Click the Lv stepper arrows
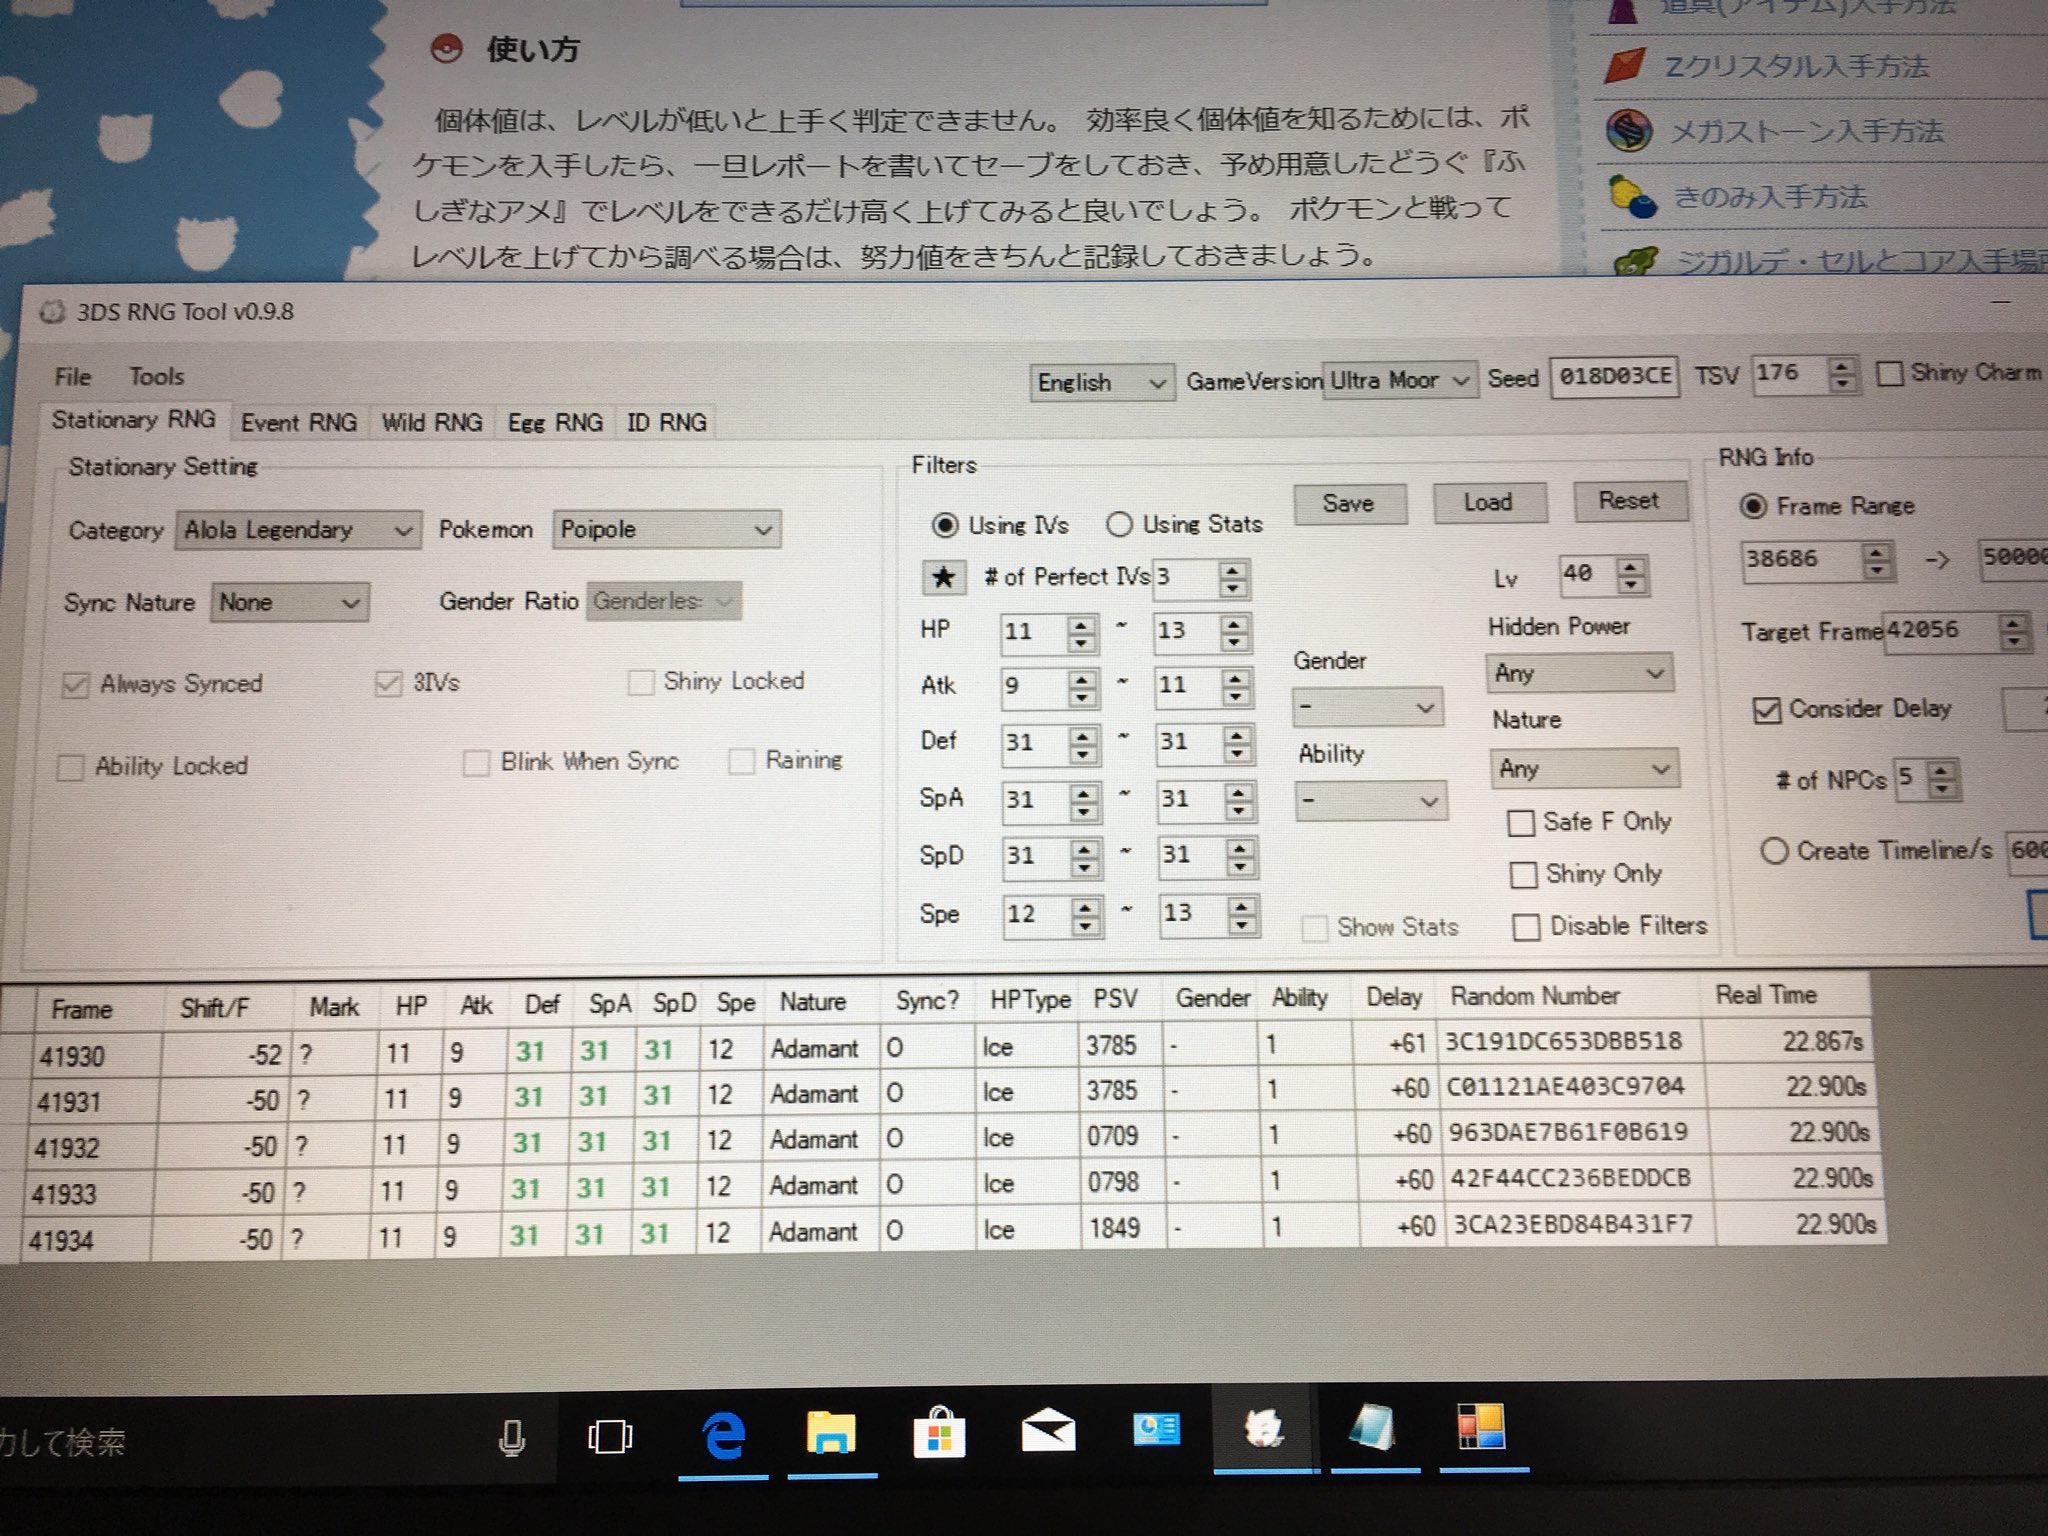 [x=1631, y=575]
